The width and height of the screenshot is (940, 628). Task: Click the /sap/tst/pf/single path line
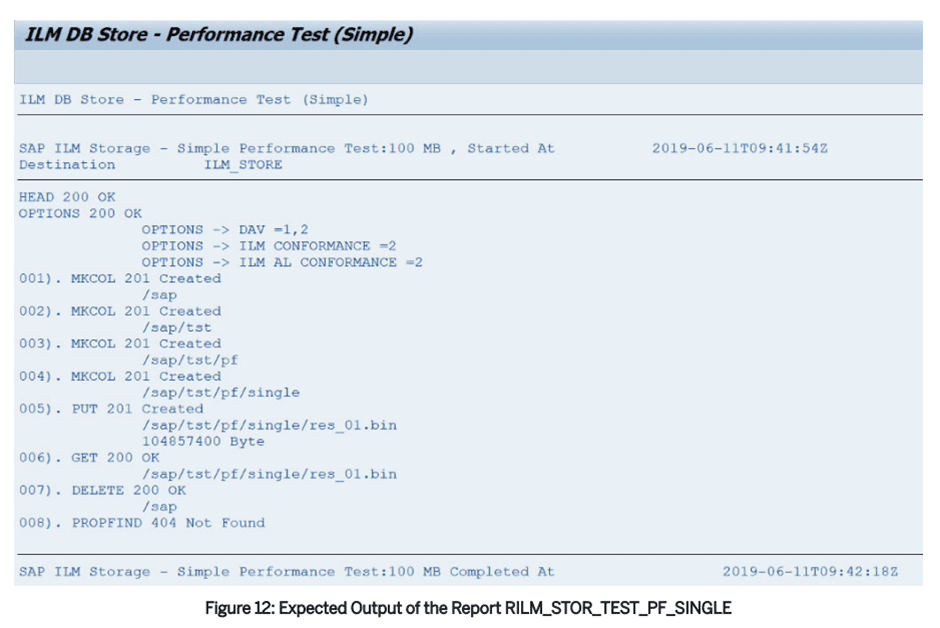[x=220, y=392]
